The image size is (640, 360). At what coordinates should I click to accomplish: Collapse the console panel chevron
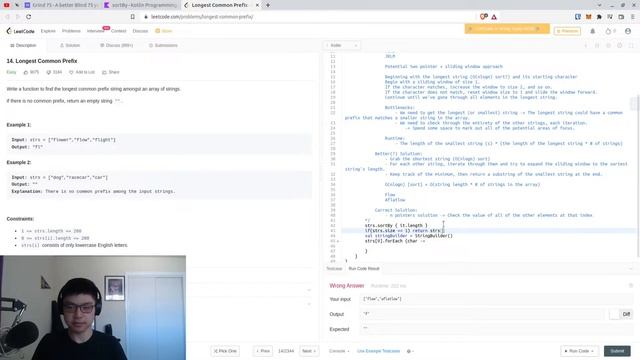pyautogui.click(x=631, y=269)
